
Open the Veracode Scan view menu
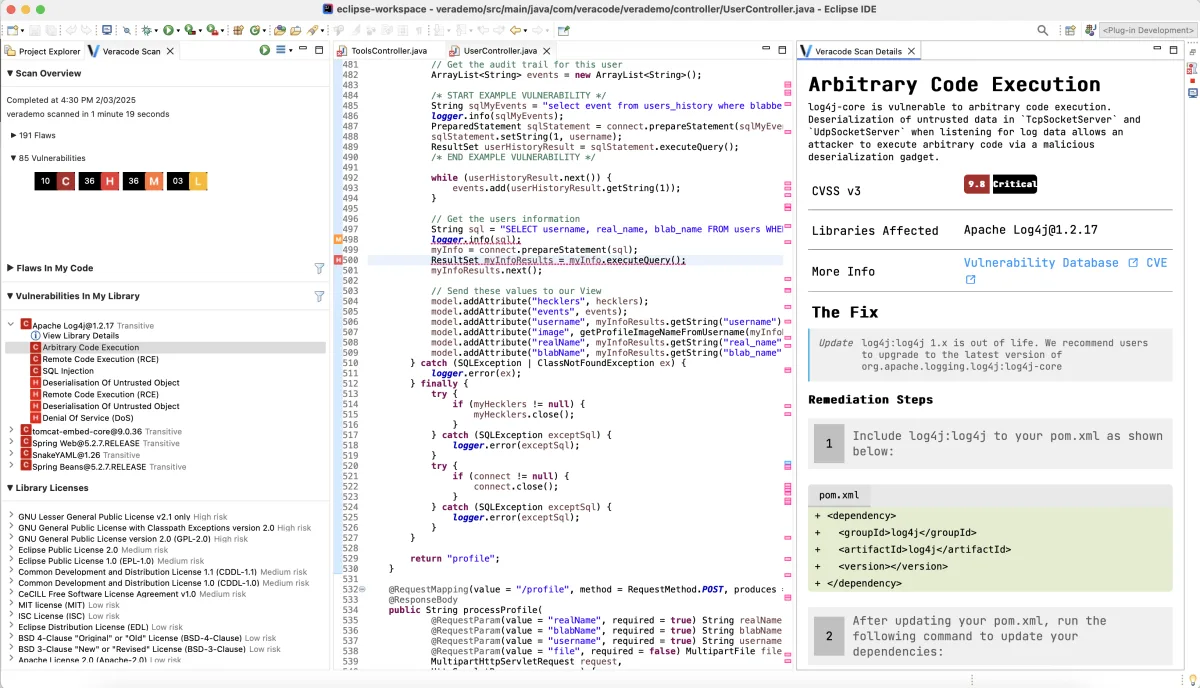(x=283, y=50)
